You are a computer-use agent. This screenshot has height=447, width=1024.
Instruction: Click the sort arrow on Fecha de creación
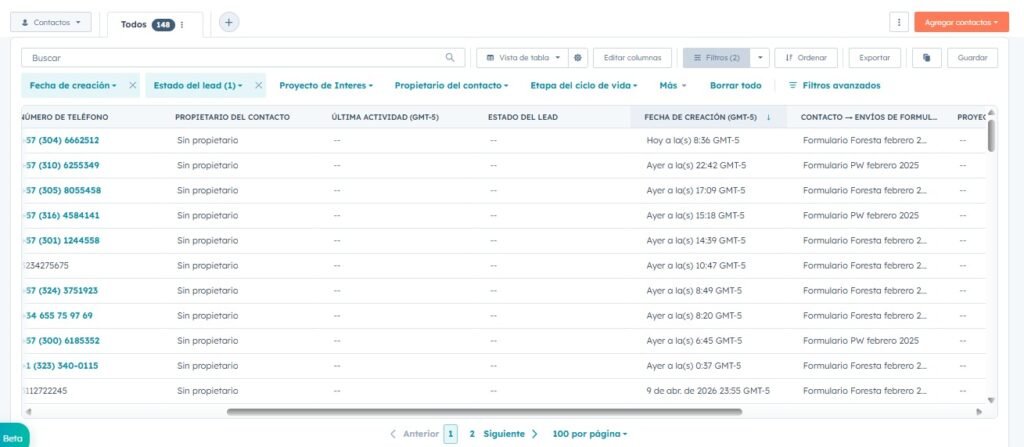(x=768, y=117)
